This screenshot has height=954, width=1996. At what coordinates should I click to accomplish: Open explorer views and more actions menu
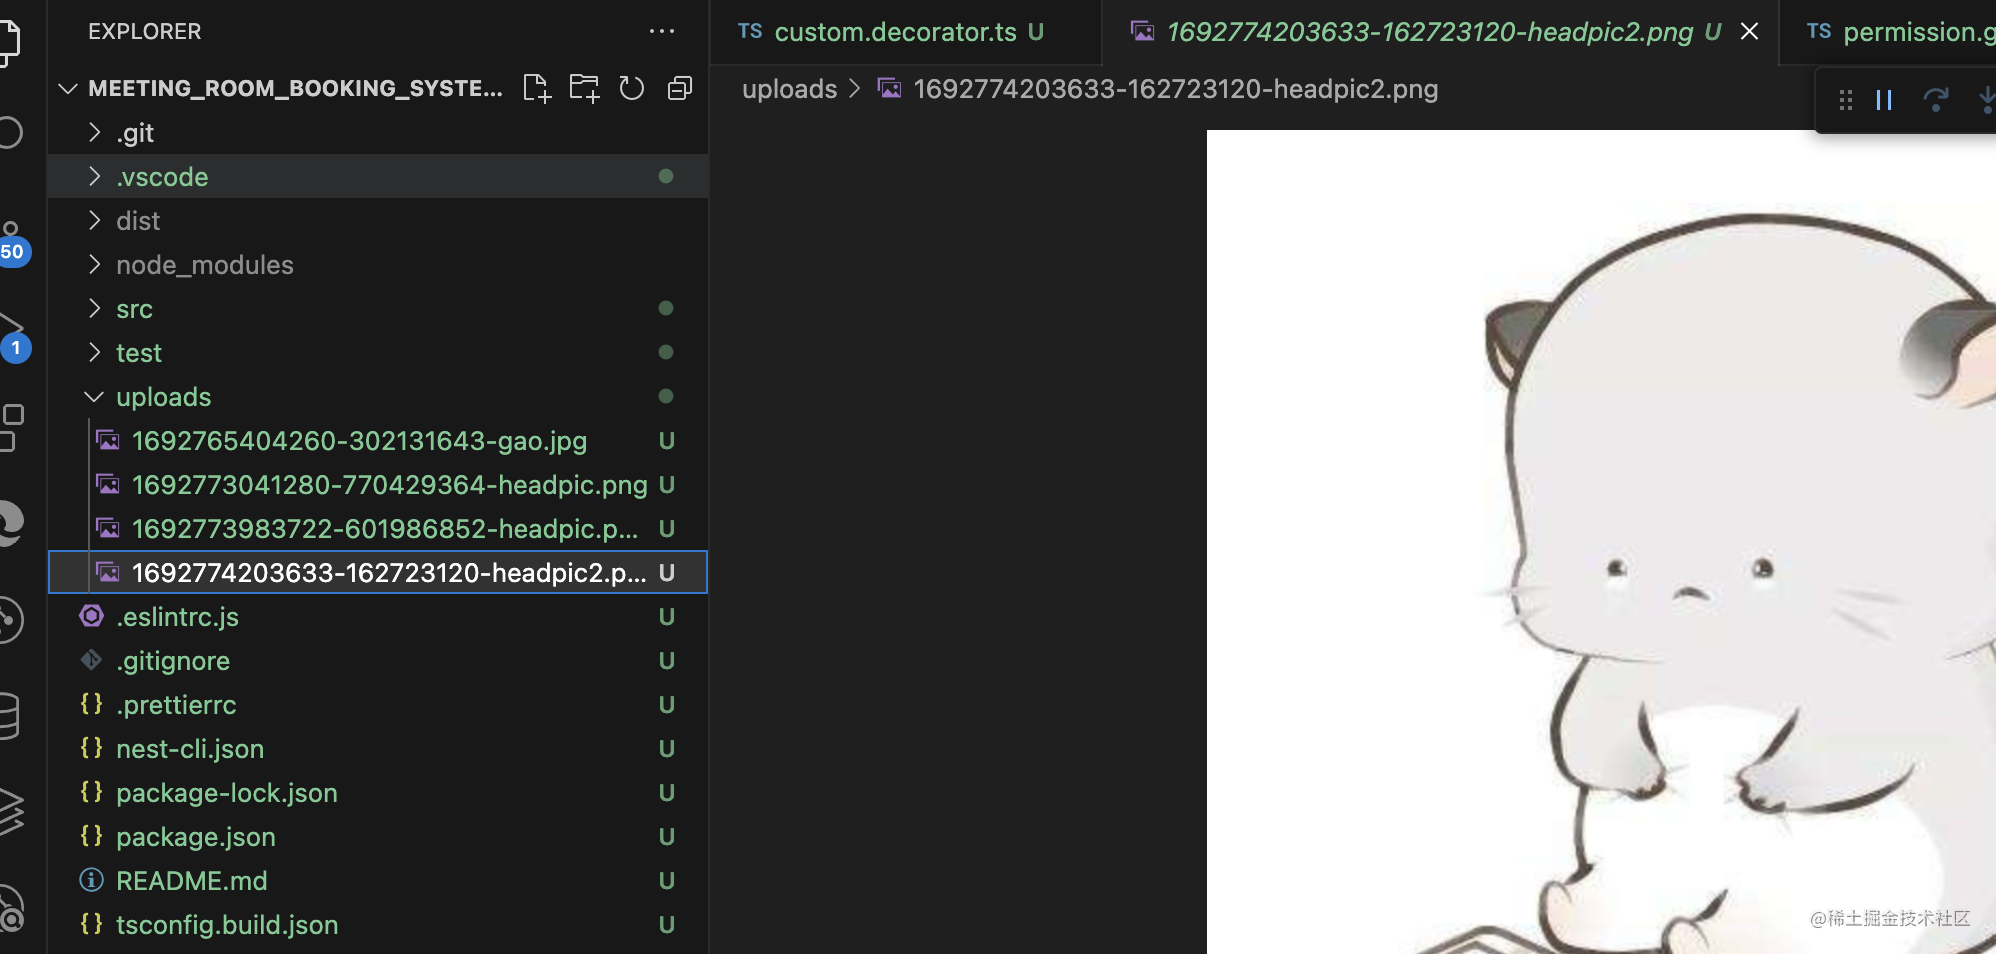[662, 31]
